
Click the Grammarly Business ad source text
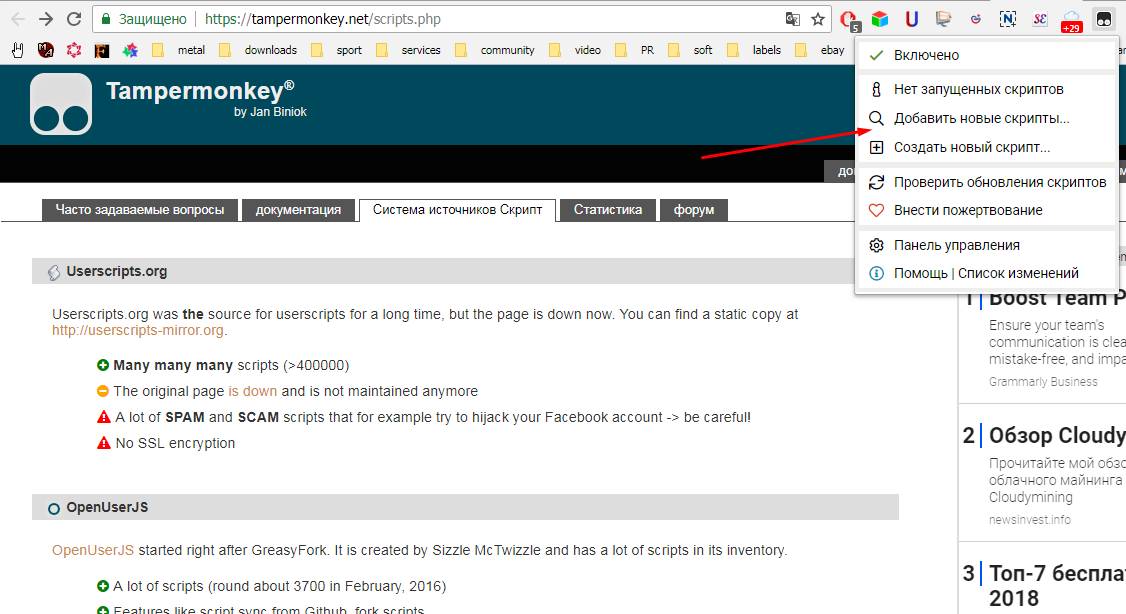tap(1043, 382)
